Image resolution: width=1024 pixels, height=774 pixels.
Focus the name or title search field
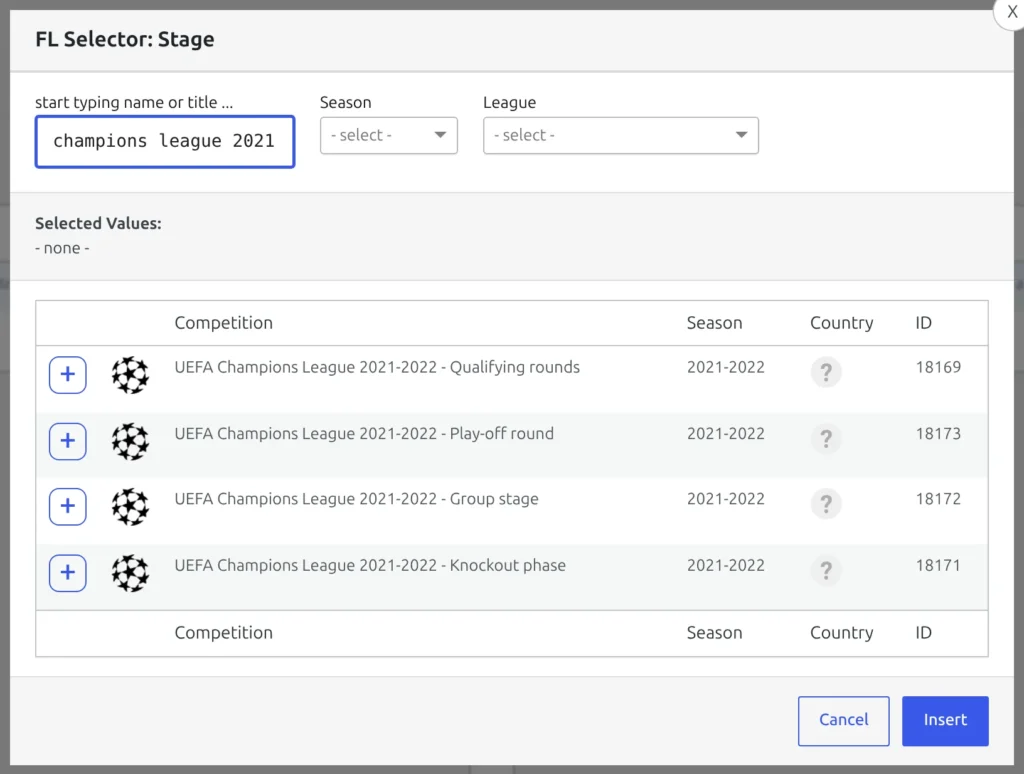click(x=165, y=142)
